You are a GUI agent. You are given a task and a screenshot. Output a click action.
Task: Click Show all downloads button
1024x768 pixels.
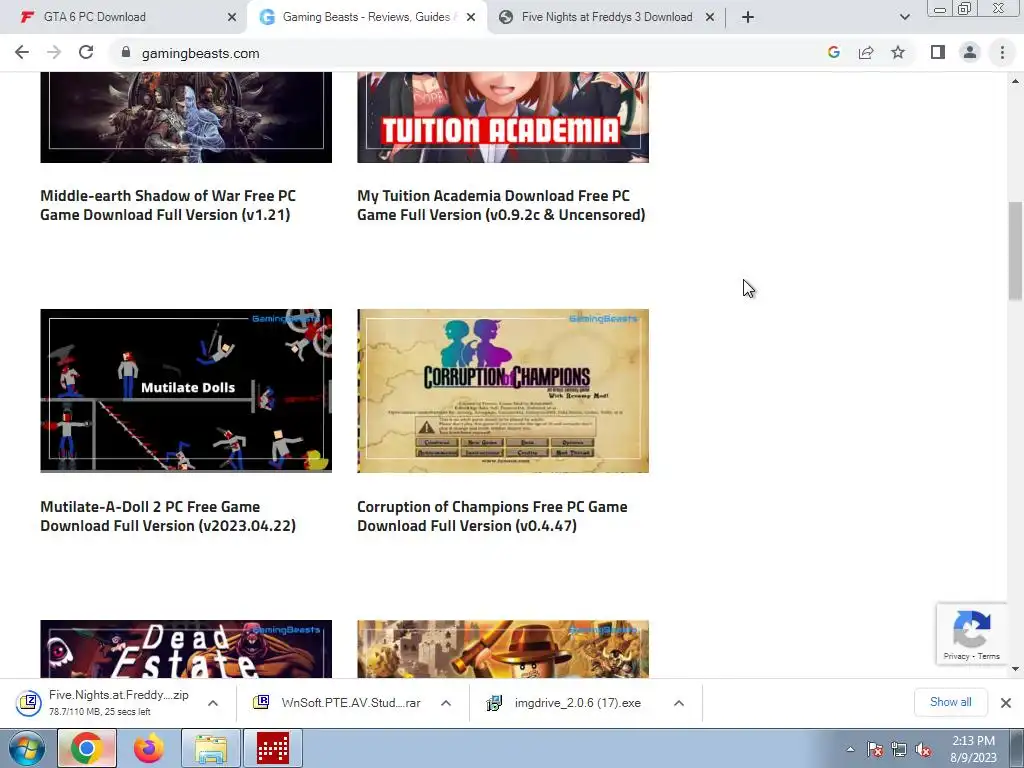point(950,702)
